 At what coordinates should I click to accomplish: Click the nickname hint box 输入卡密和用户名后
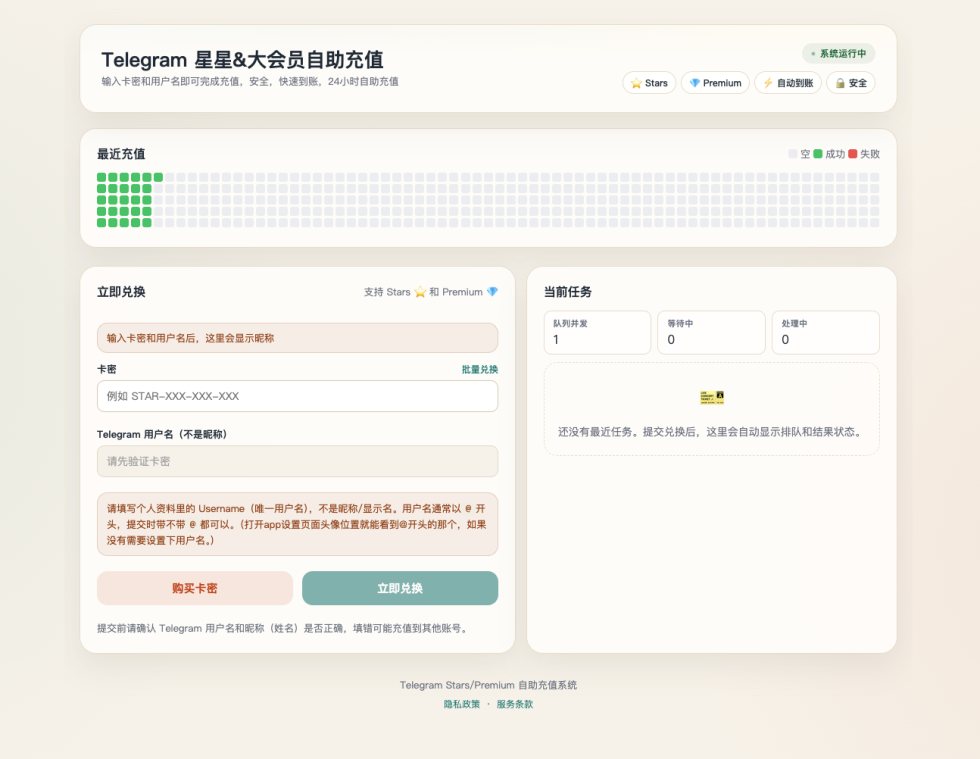click(298, 338)
